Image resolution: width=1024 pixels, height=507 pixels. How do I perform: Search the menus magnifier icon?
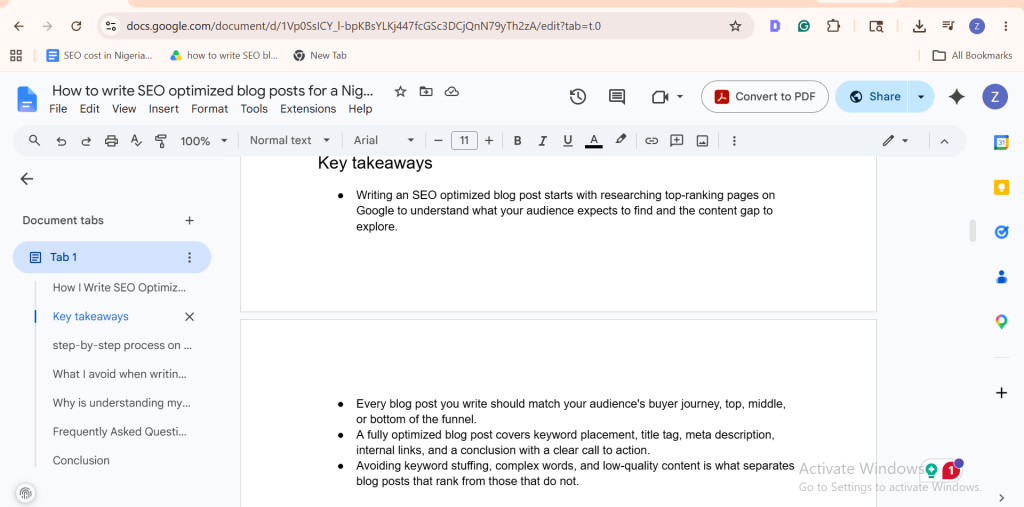(x=35, y=140)
